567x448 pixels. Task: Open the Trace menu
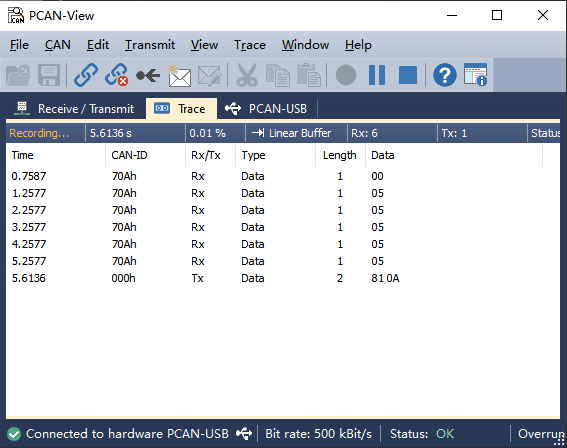(250, 45)
